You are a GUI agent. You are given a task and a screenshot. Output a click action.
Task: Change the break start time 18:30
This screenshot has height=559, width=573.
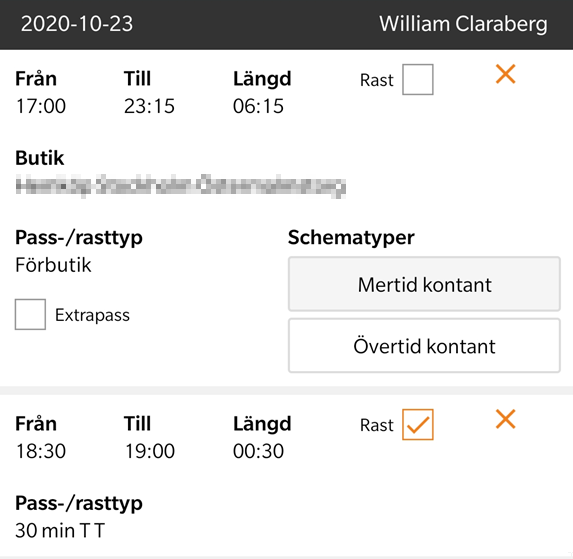coord(41,451)
